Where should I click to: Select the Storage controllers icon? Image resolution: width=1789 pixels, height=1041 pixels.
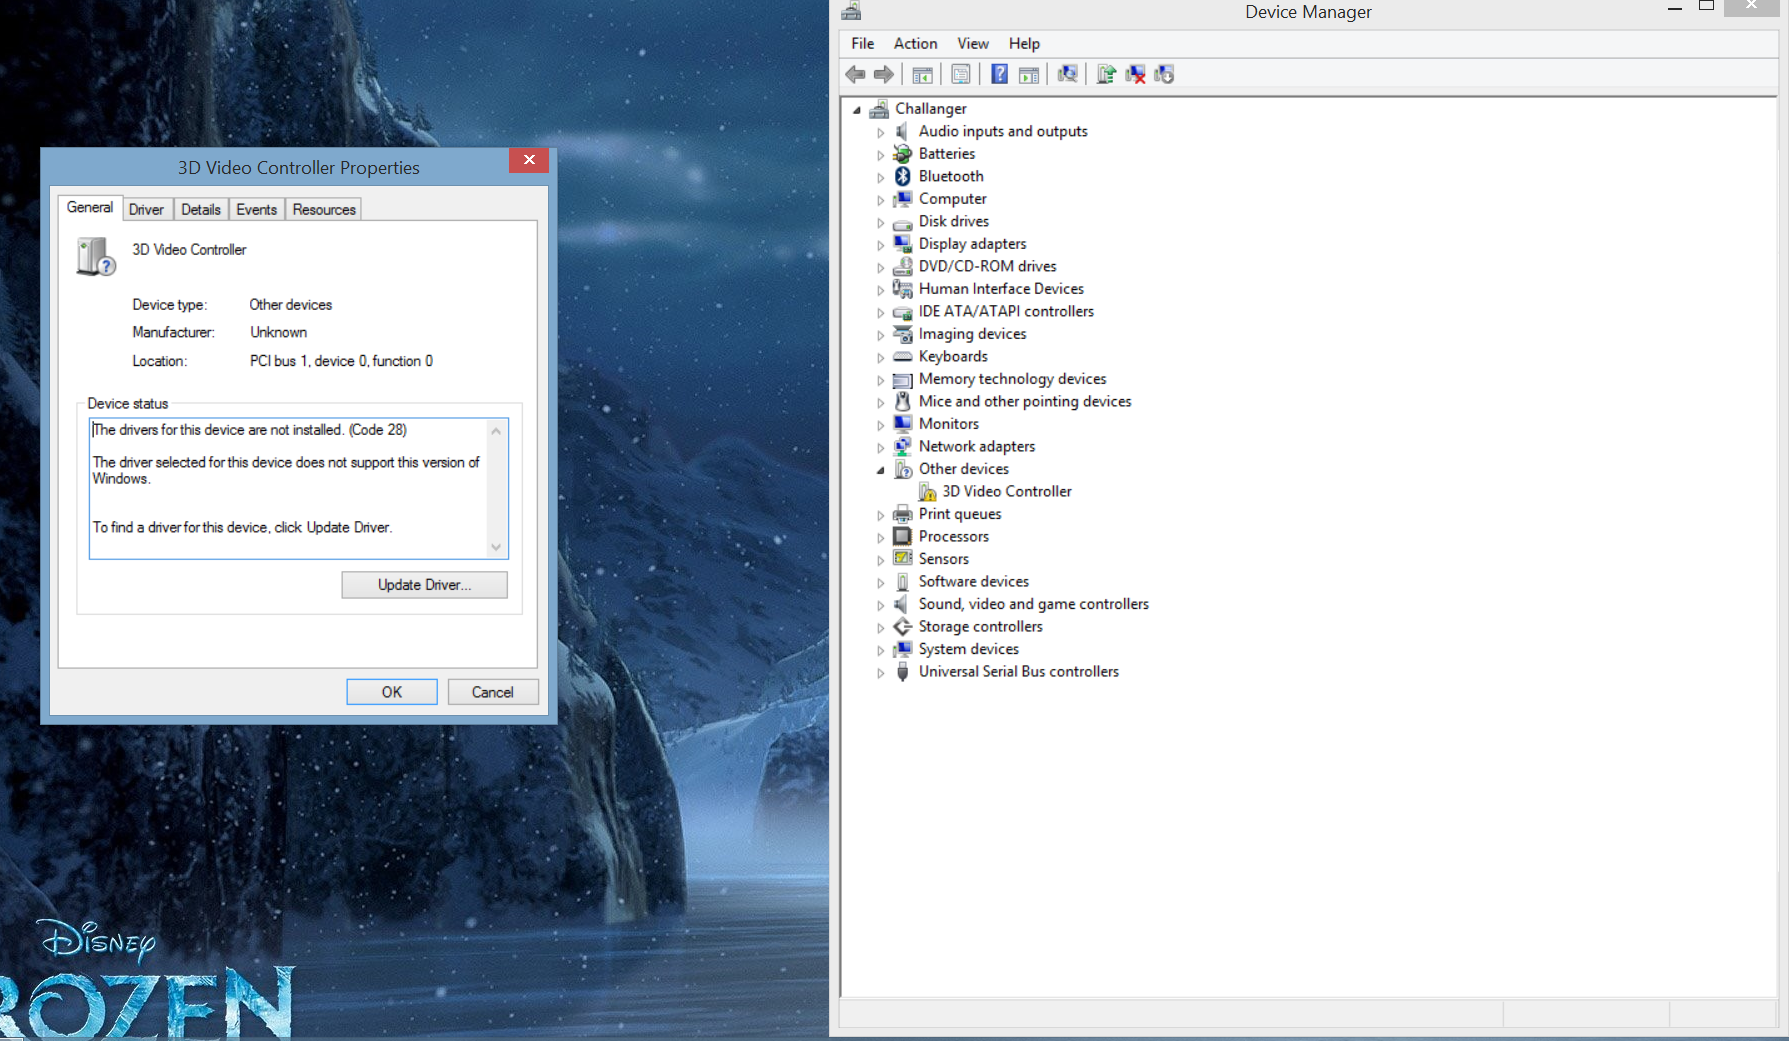tap(903, 627)
